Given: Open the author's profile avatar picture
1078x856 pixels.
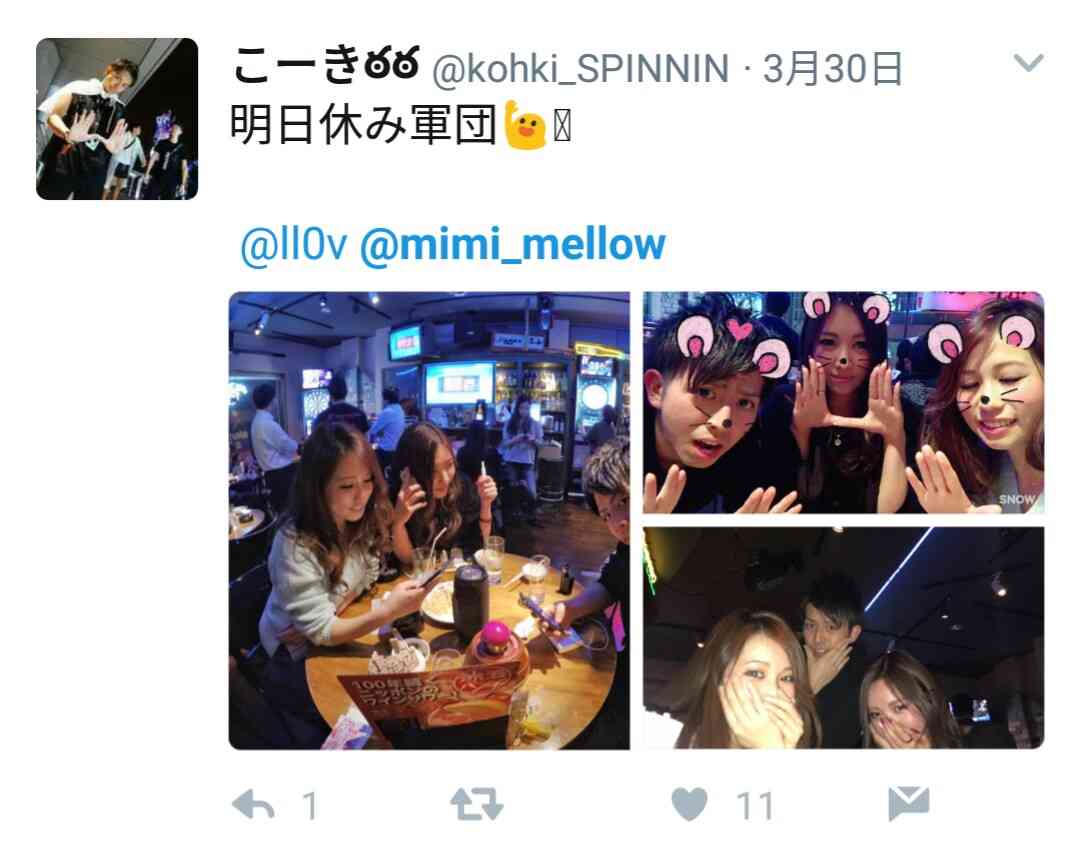Looking at the screenshot, I should (x=117, y=119).
